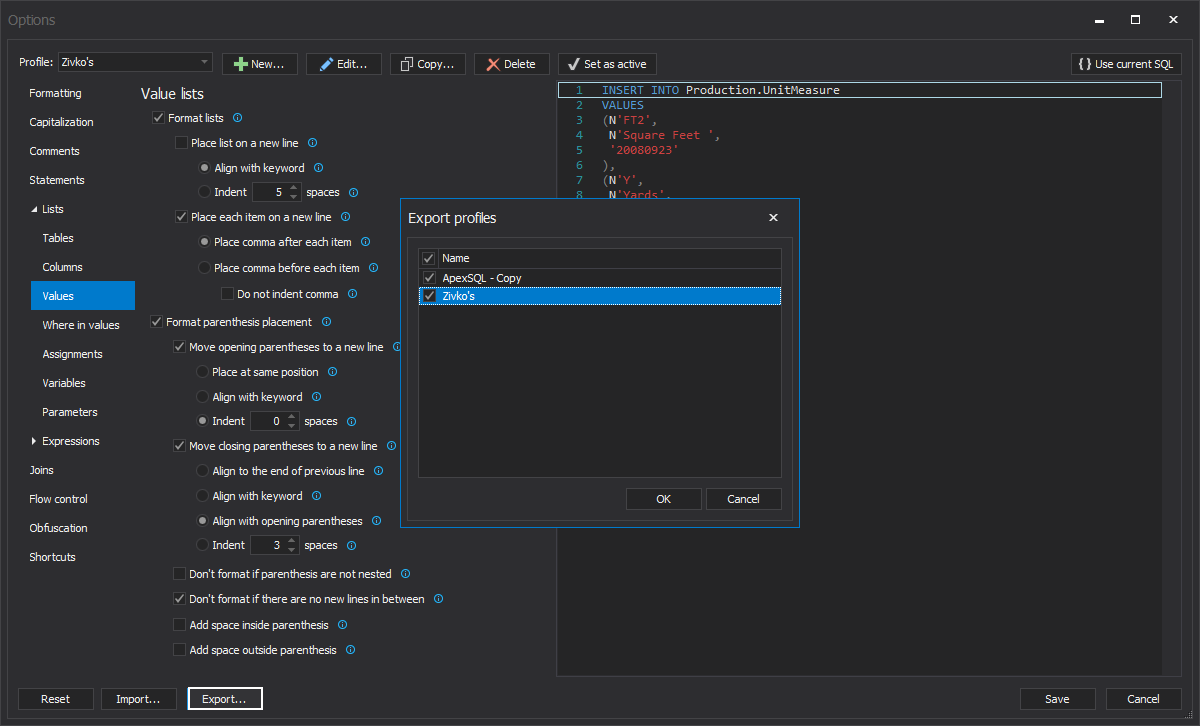Image resolution: width=1200 pixels, height=726 pixels.
Task: Go to the Joins options page
Action: point(41,470)
